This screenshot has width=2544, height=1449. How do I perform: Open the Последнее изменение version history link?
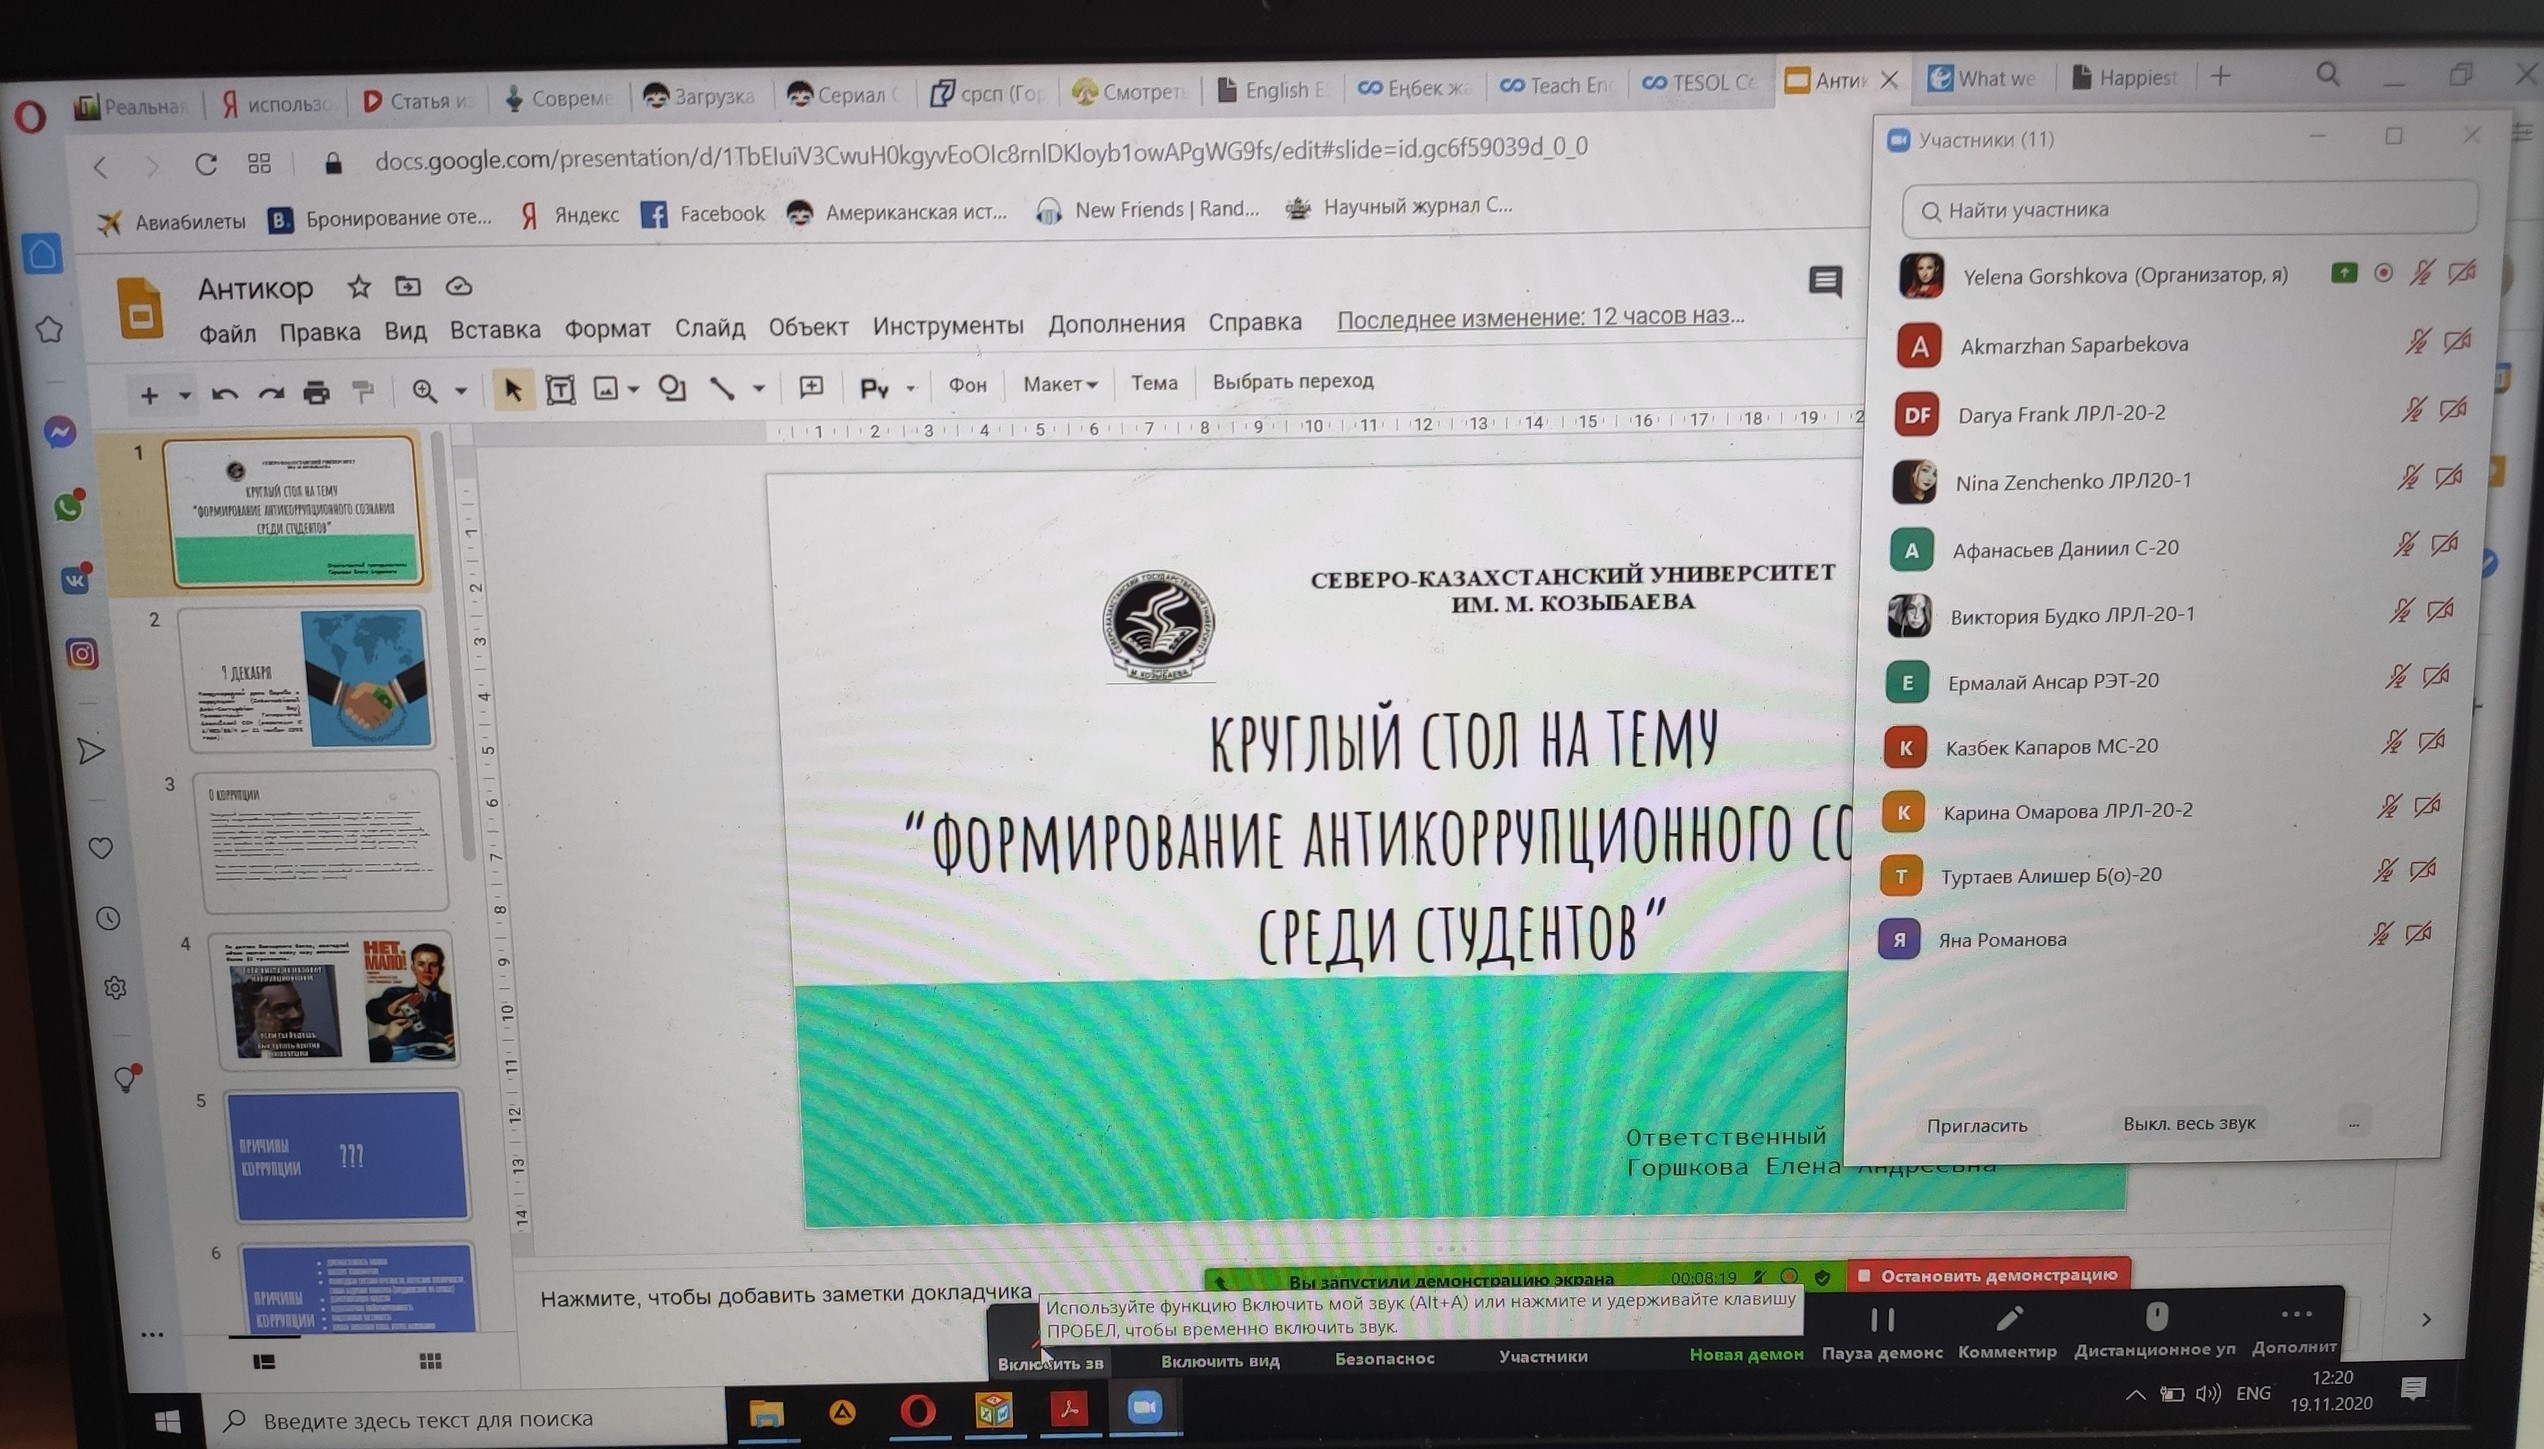point(1540,317)
